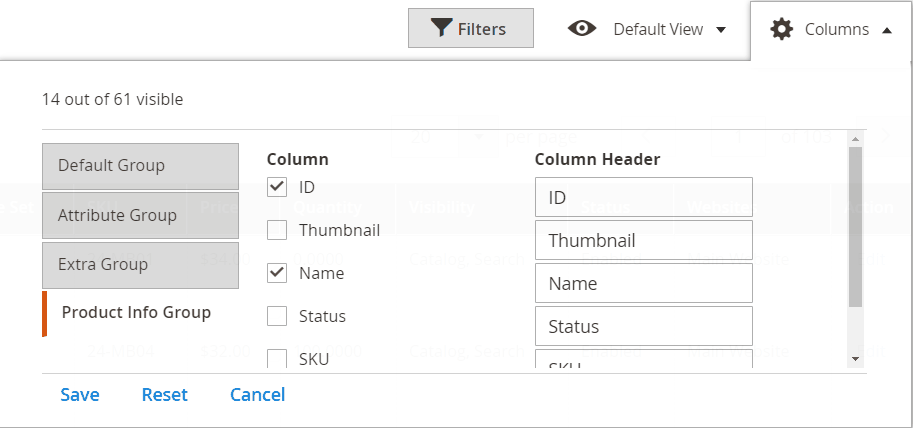Collapse the Columns panel arrow
Image resolution: width=913 pixels, height=428 pixels.
pos(887,30)
